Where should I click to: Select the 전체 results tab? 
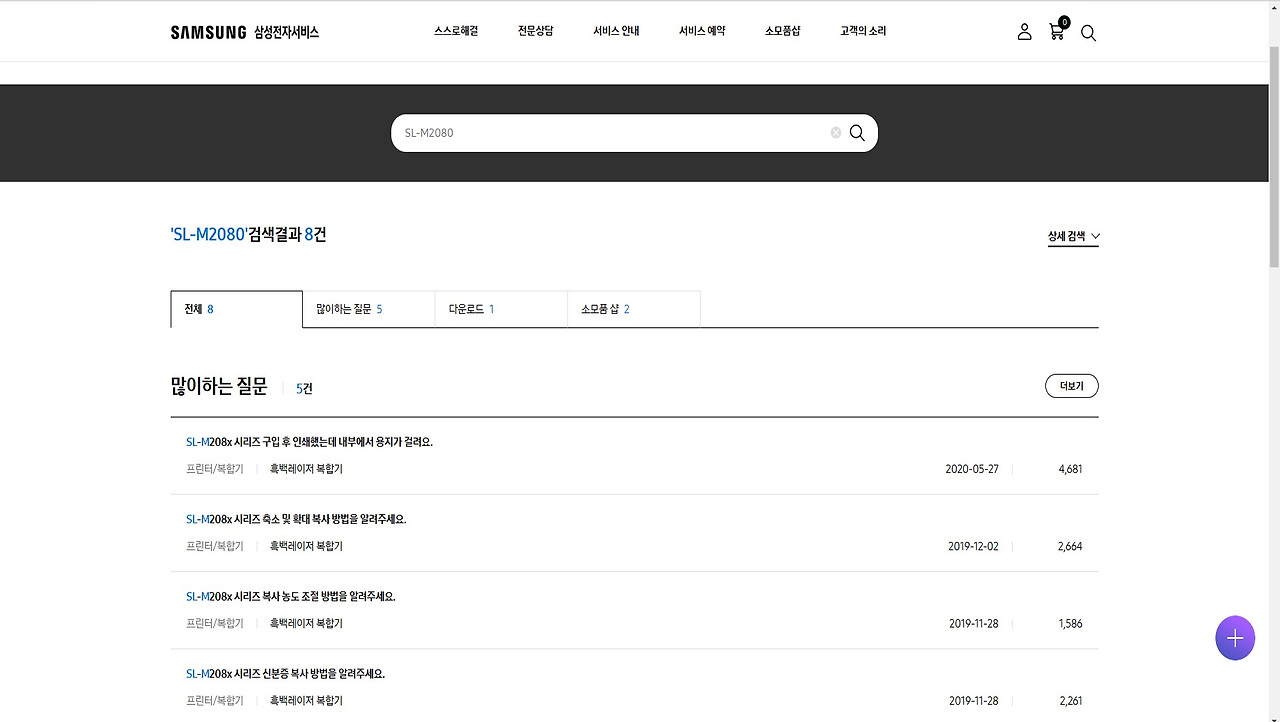(x=236, y=309)
